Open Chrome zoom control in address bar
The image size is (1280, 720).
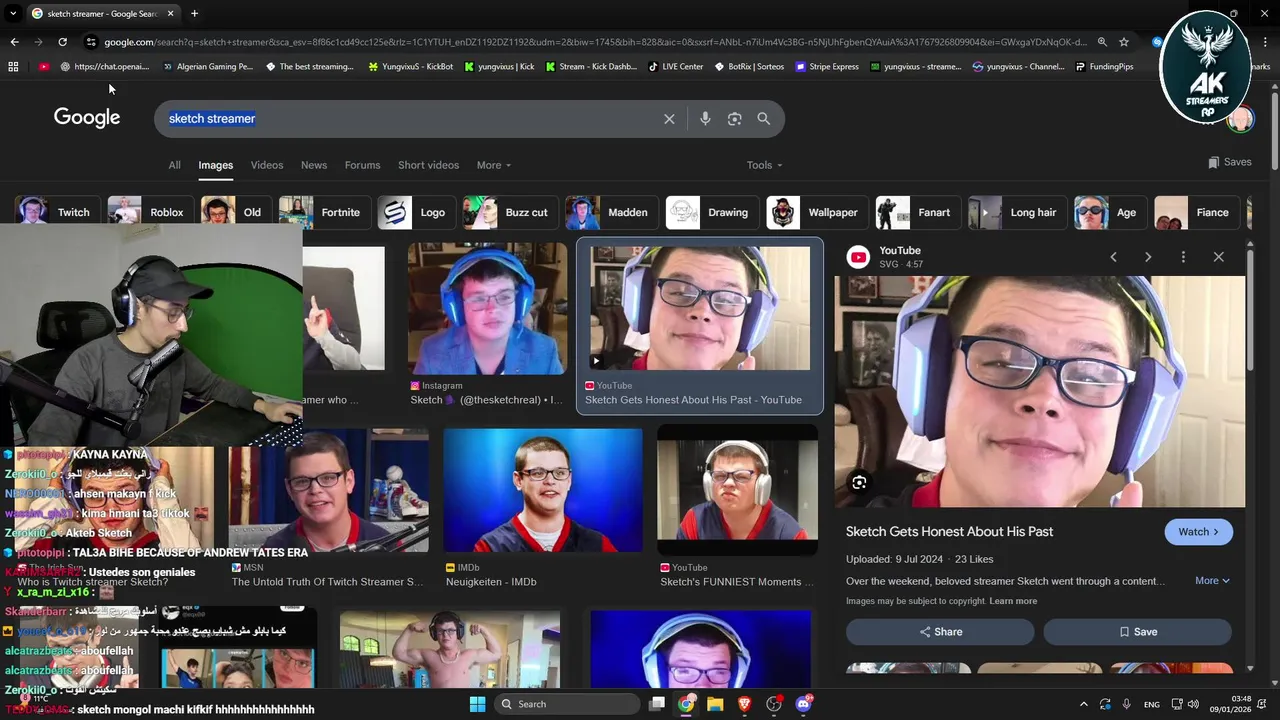pyautogui.click(x=1102, y=42)
